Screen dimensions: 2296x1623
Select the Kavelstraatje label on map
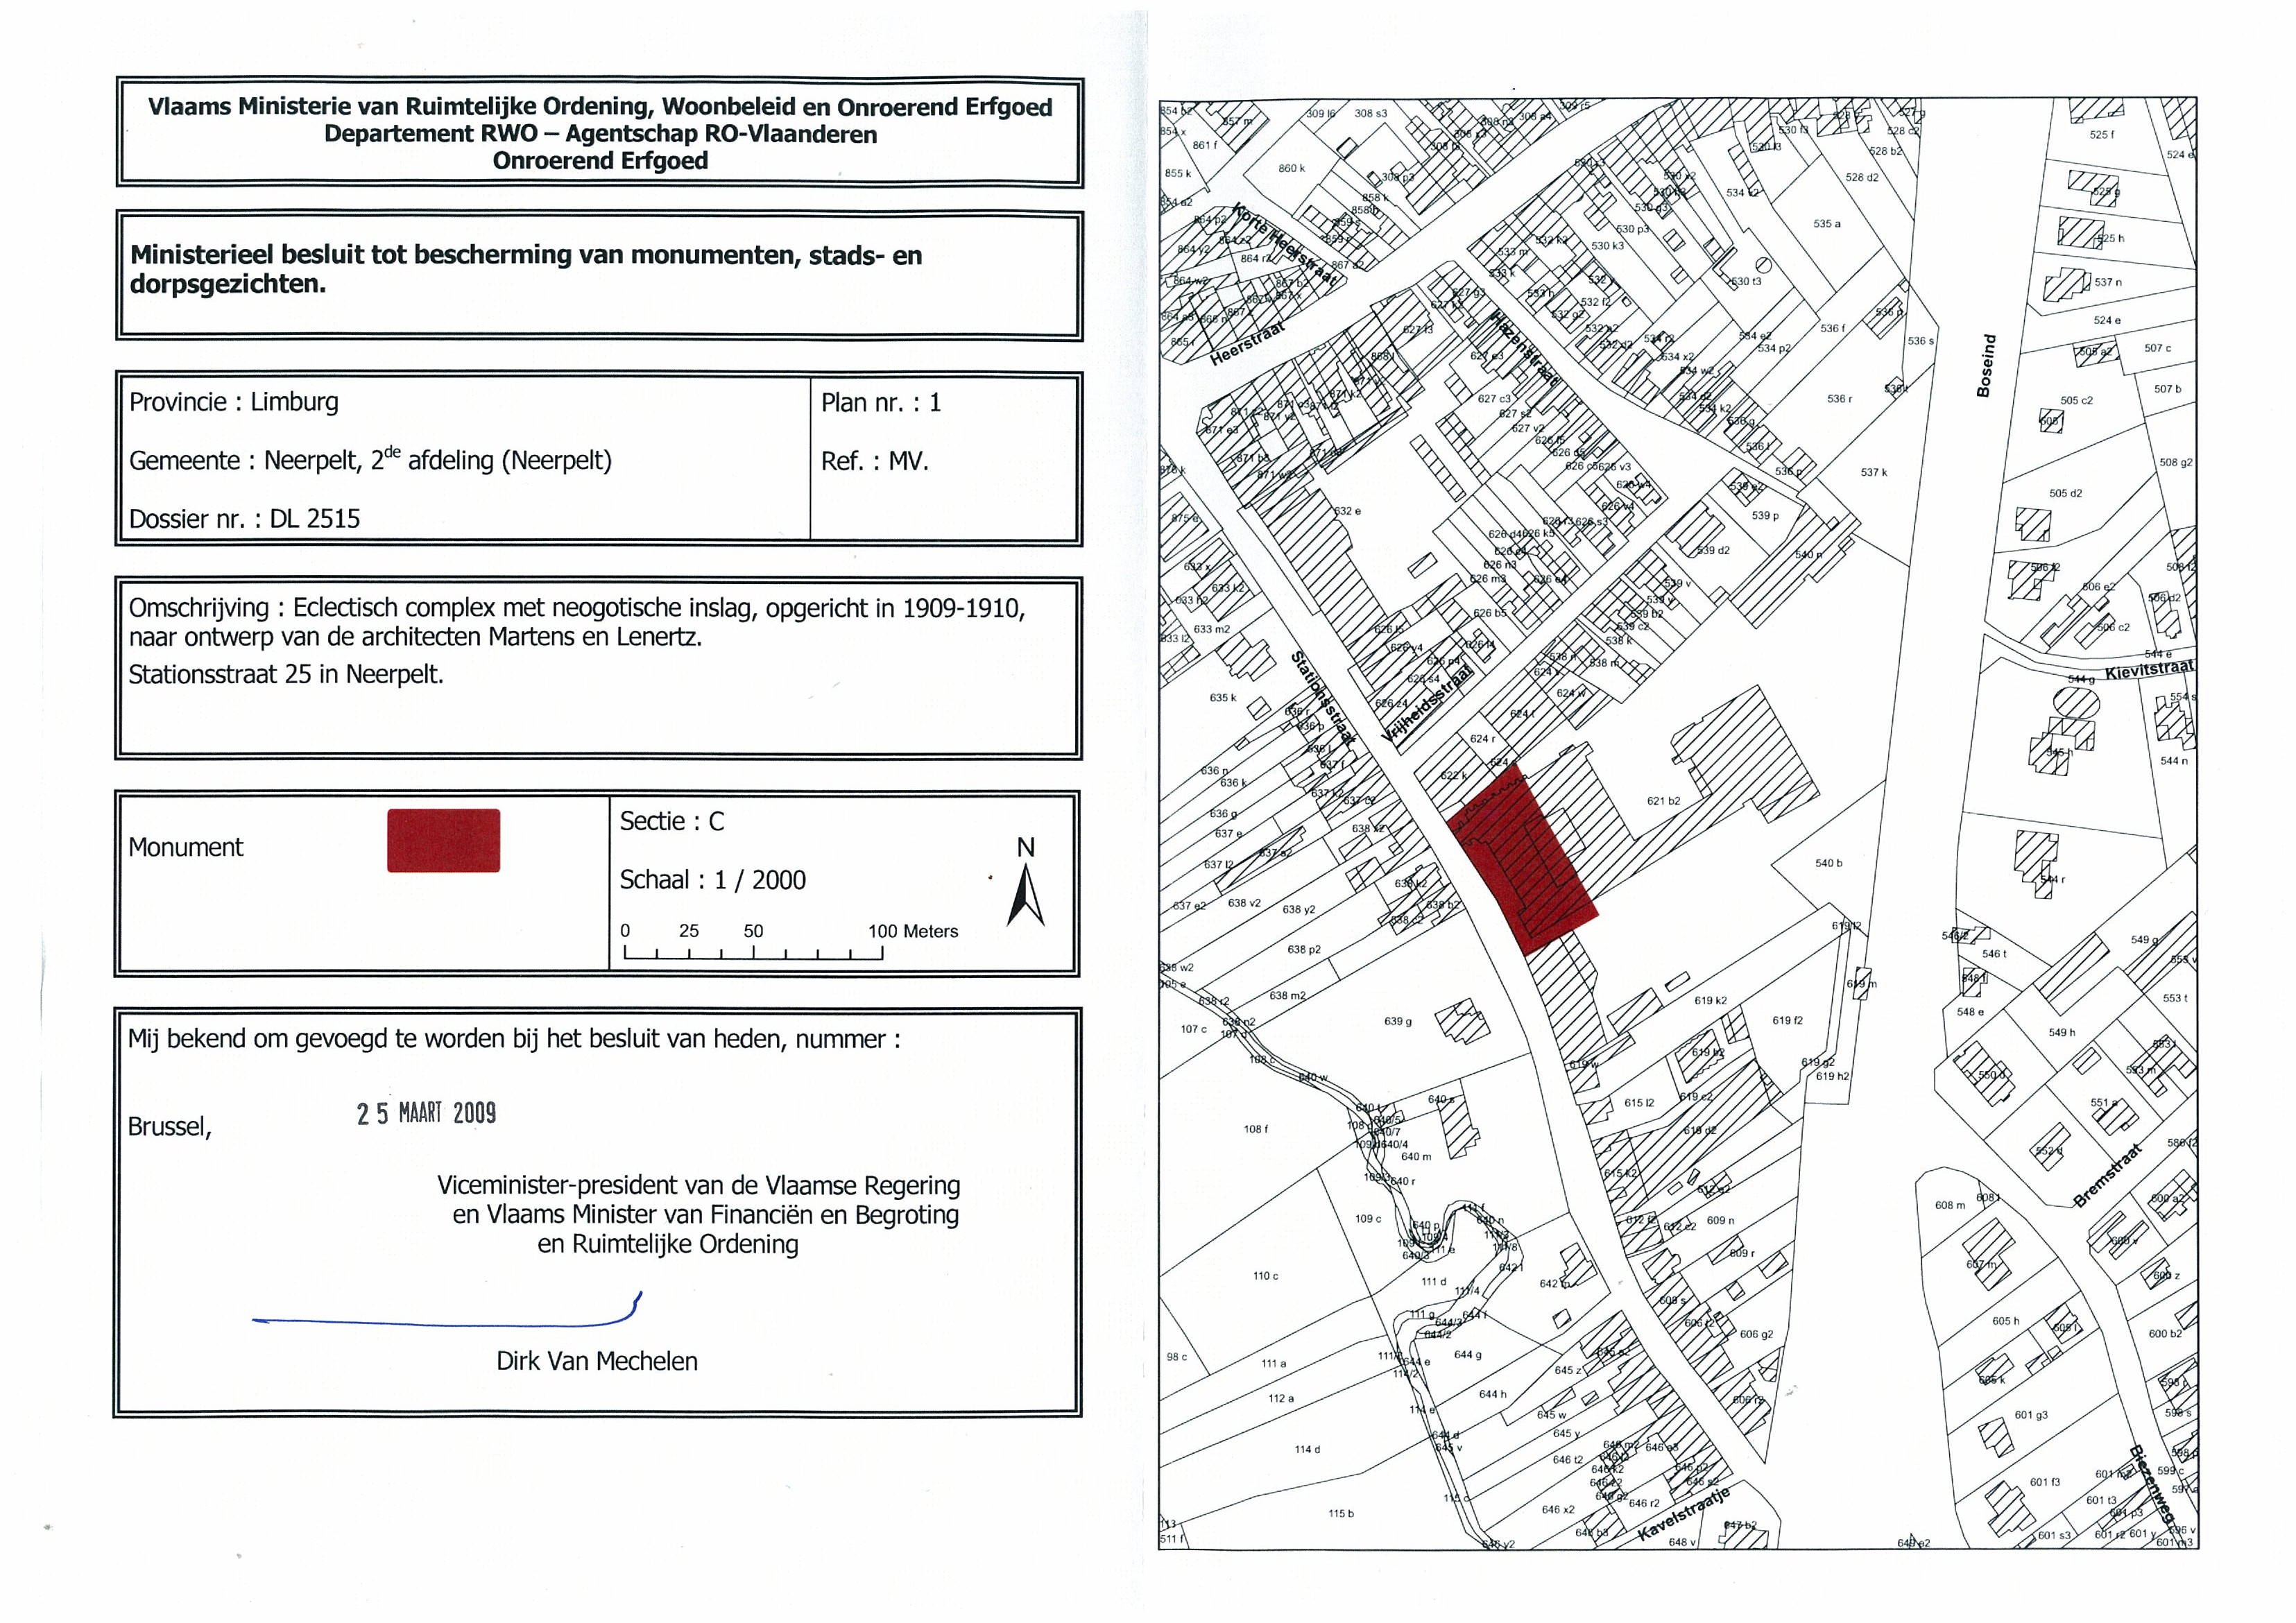[1684, 1516]
